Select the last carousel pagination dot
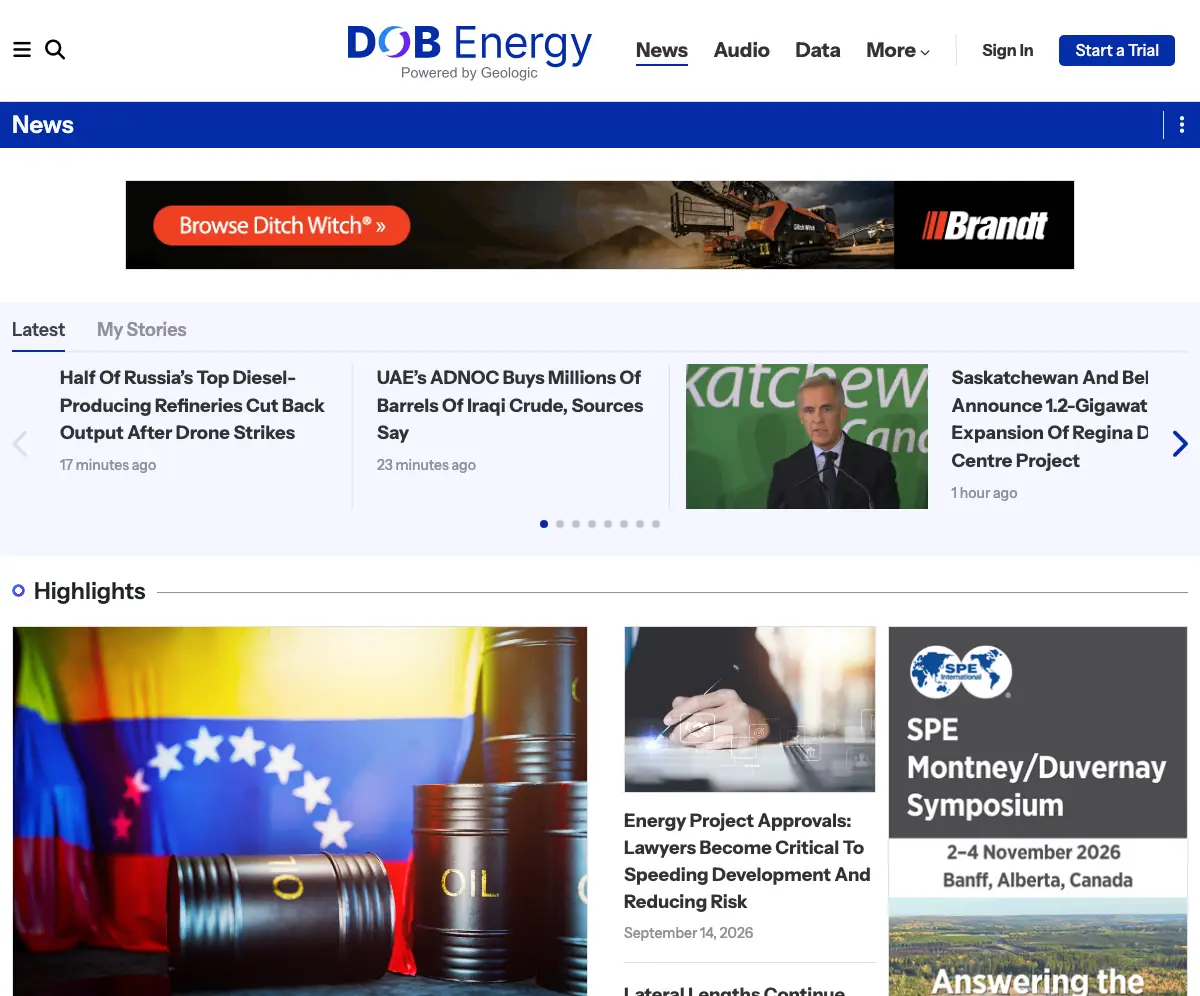Screen dimensions: 1200x996 click(656, 524)
